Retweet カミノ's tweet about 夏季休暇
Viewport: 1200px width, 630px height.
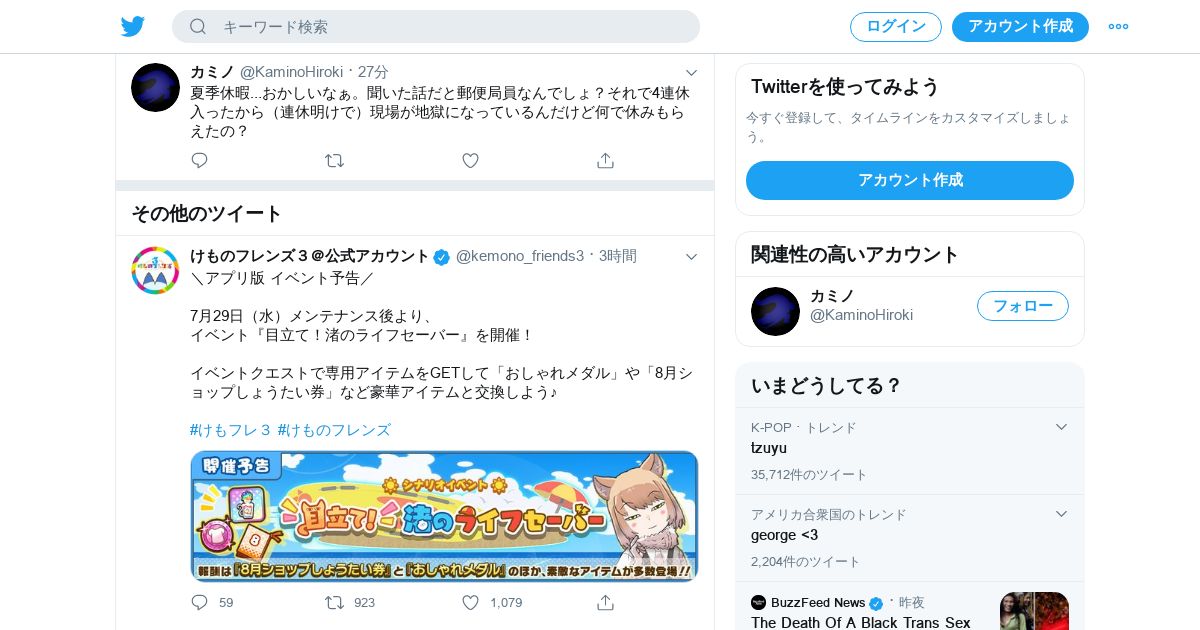tap(335, 160)
